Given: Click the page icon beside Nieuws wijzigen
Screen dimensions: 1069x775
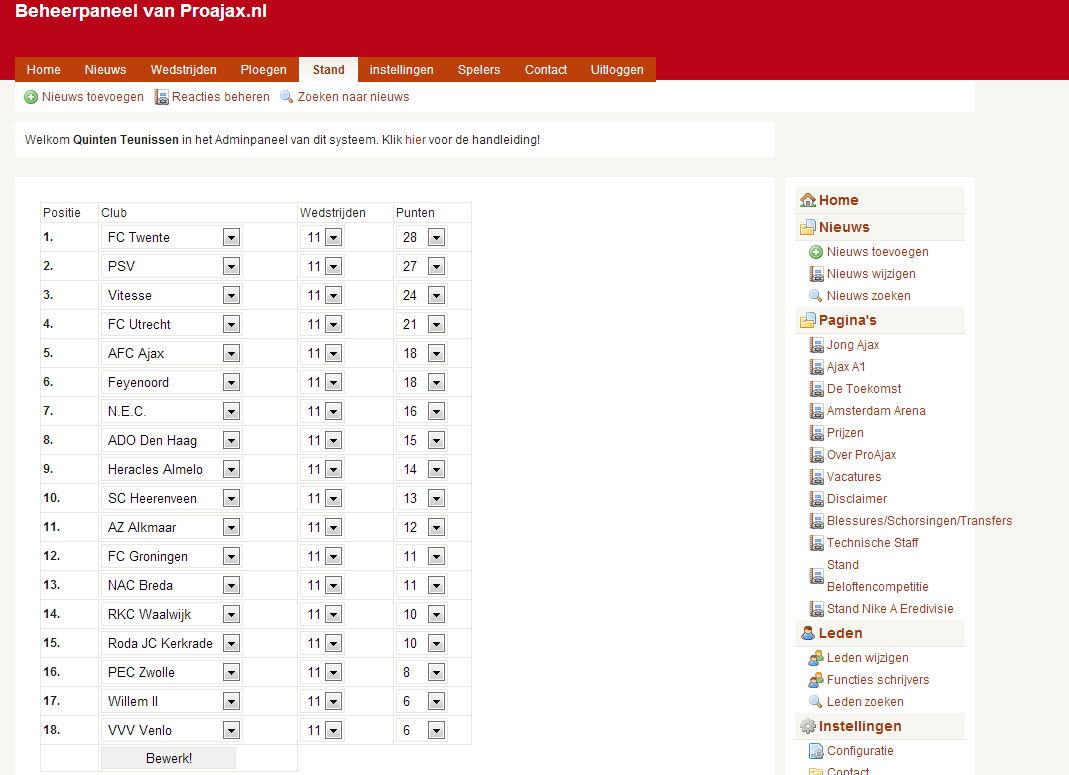Looking at the screenshot, I should 816,274.
